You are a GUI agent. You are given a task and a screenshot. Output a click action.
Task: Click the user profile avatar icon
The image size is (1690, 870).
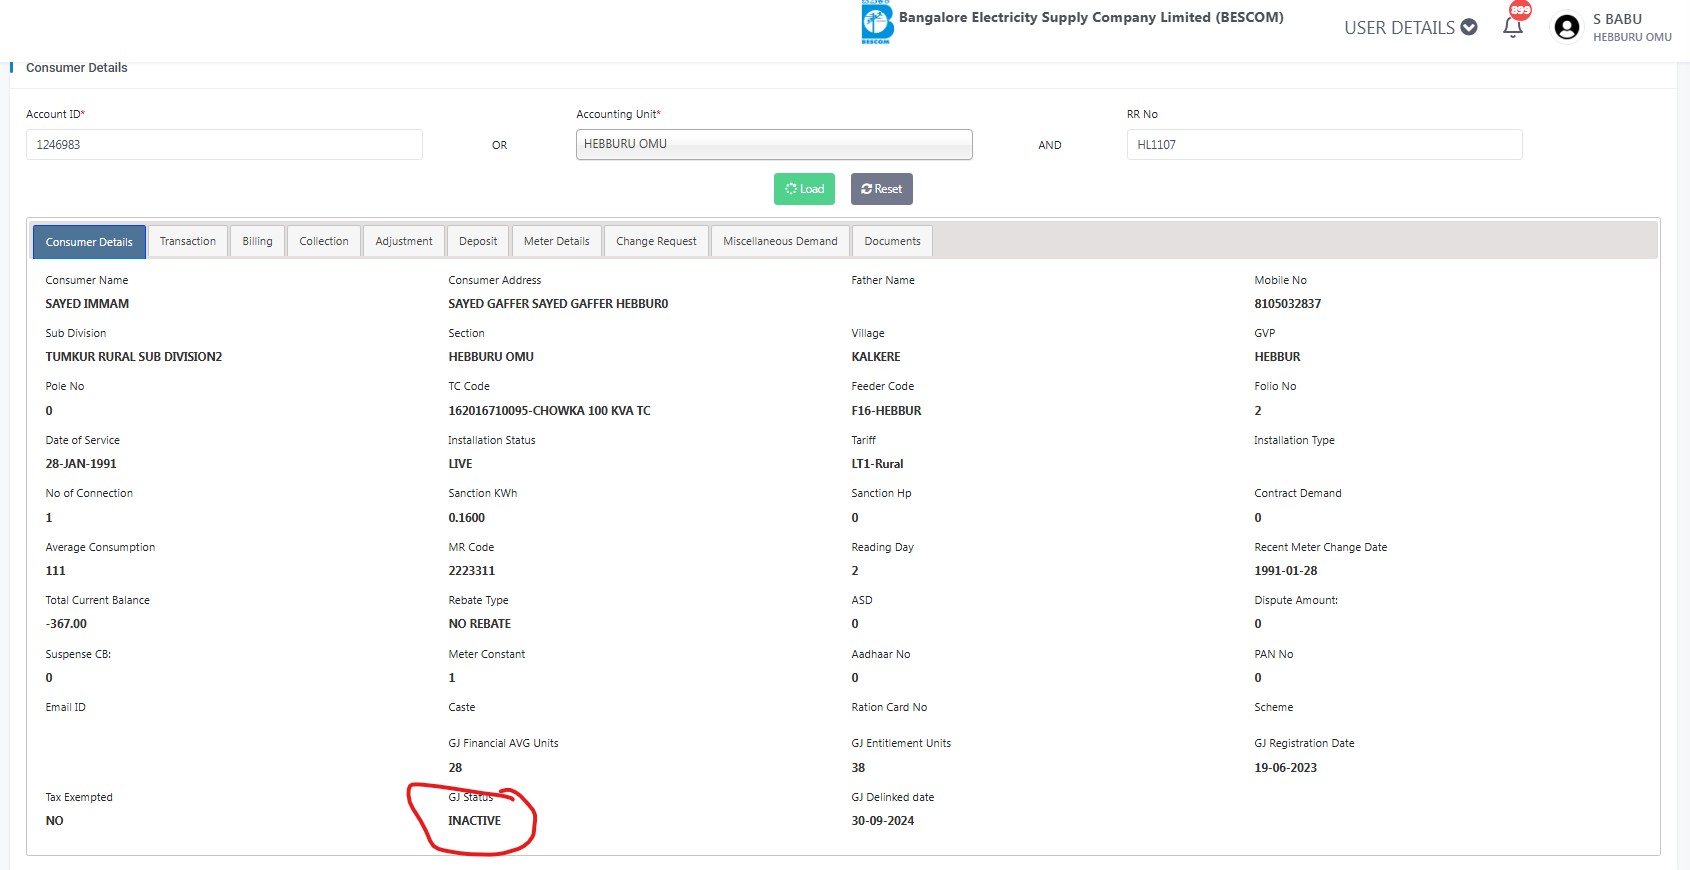[1567, 27]
